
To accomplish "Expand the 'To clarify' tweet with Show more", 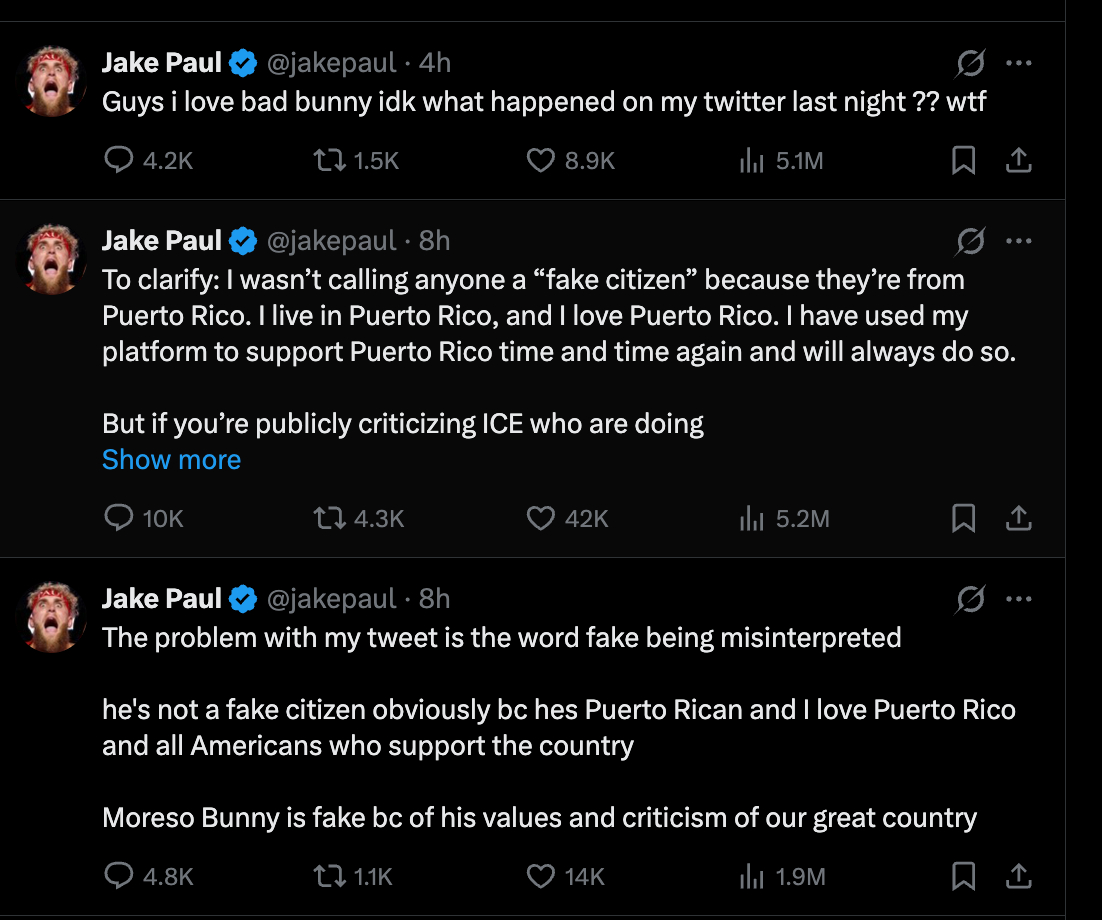I will [x=171, y=460].
